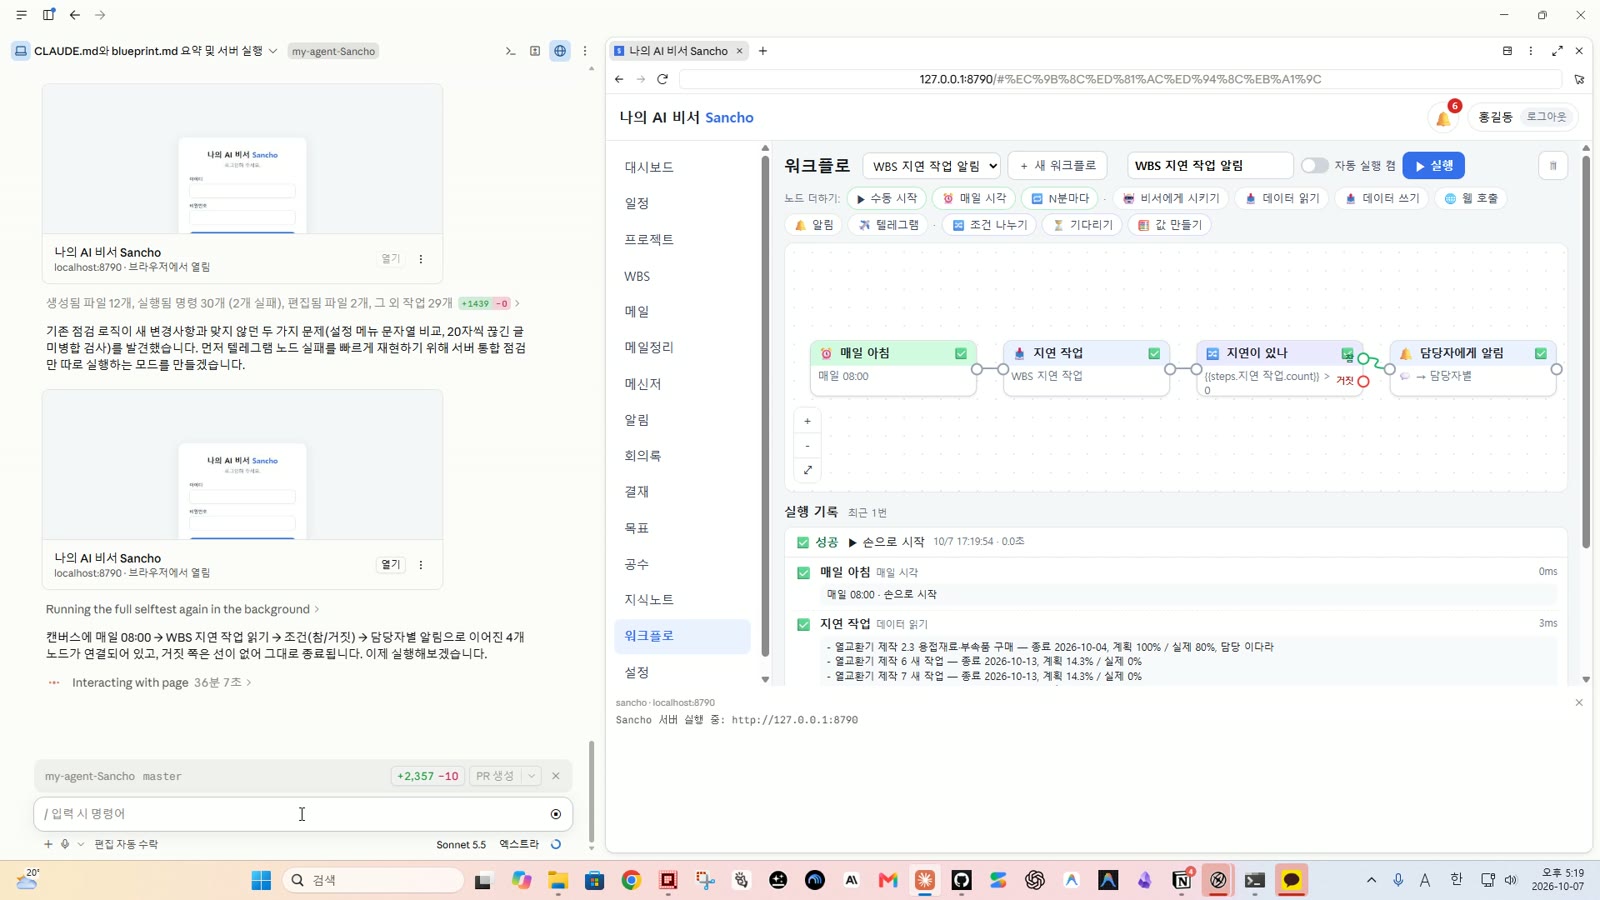Open the Claude panel three-dot menu
Screen dimensions: 1600x900
coord(585,51)
